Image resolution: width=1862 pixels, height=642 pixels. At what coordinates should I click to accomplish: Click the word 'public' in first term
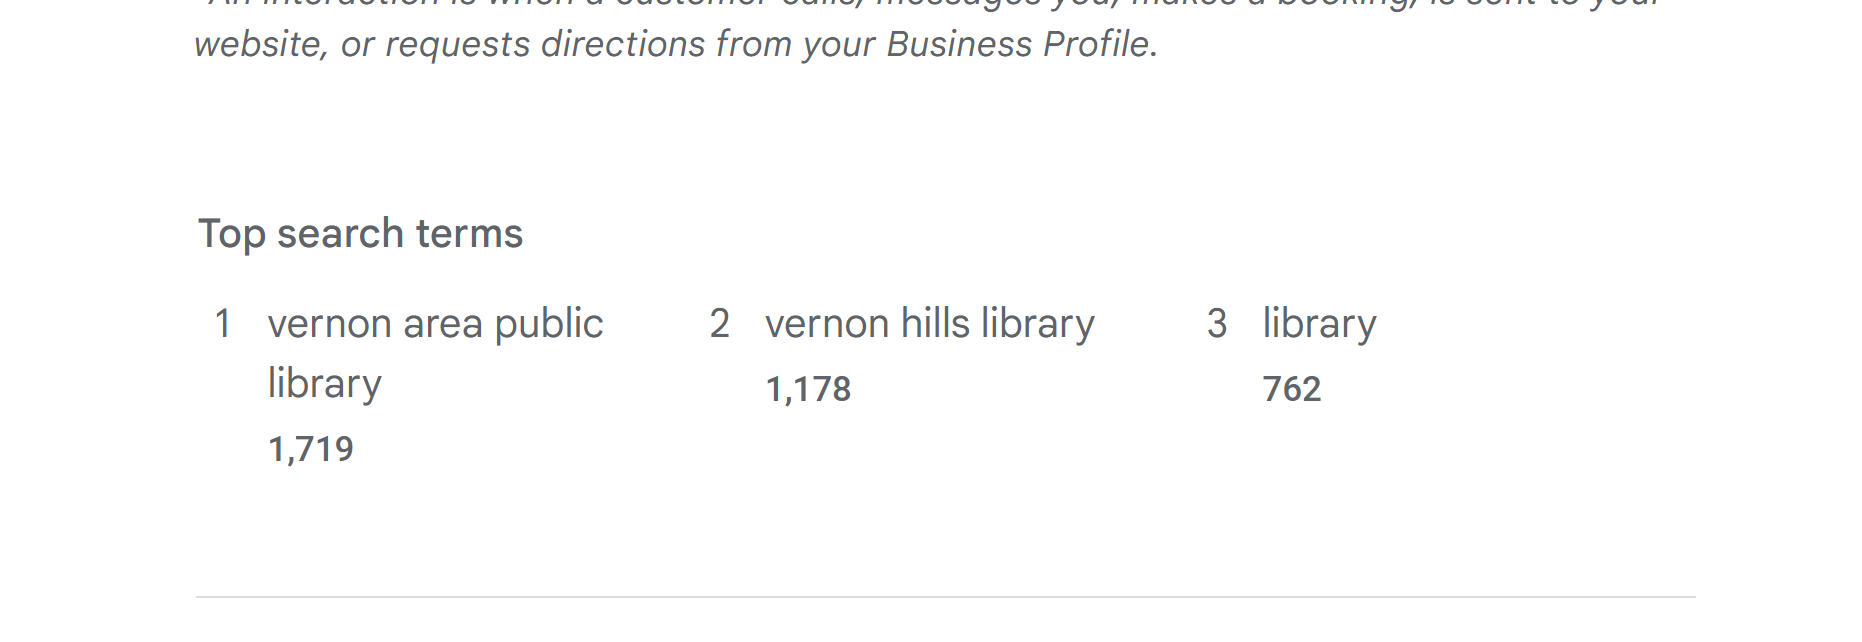tap(549, 324)
